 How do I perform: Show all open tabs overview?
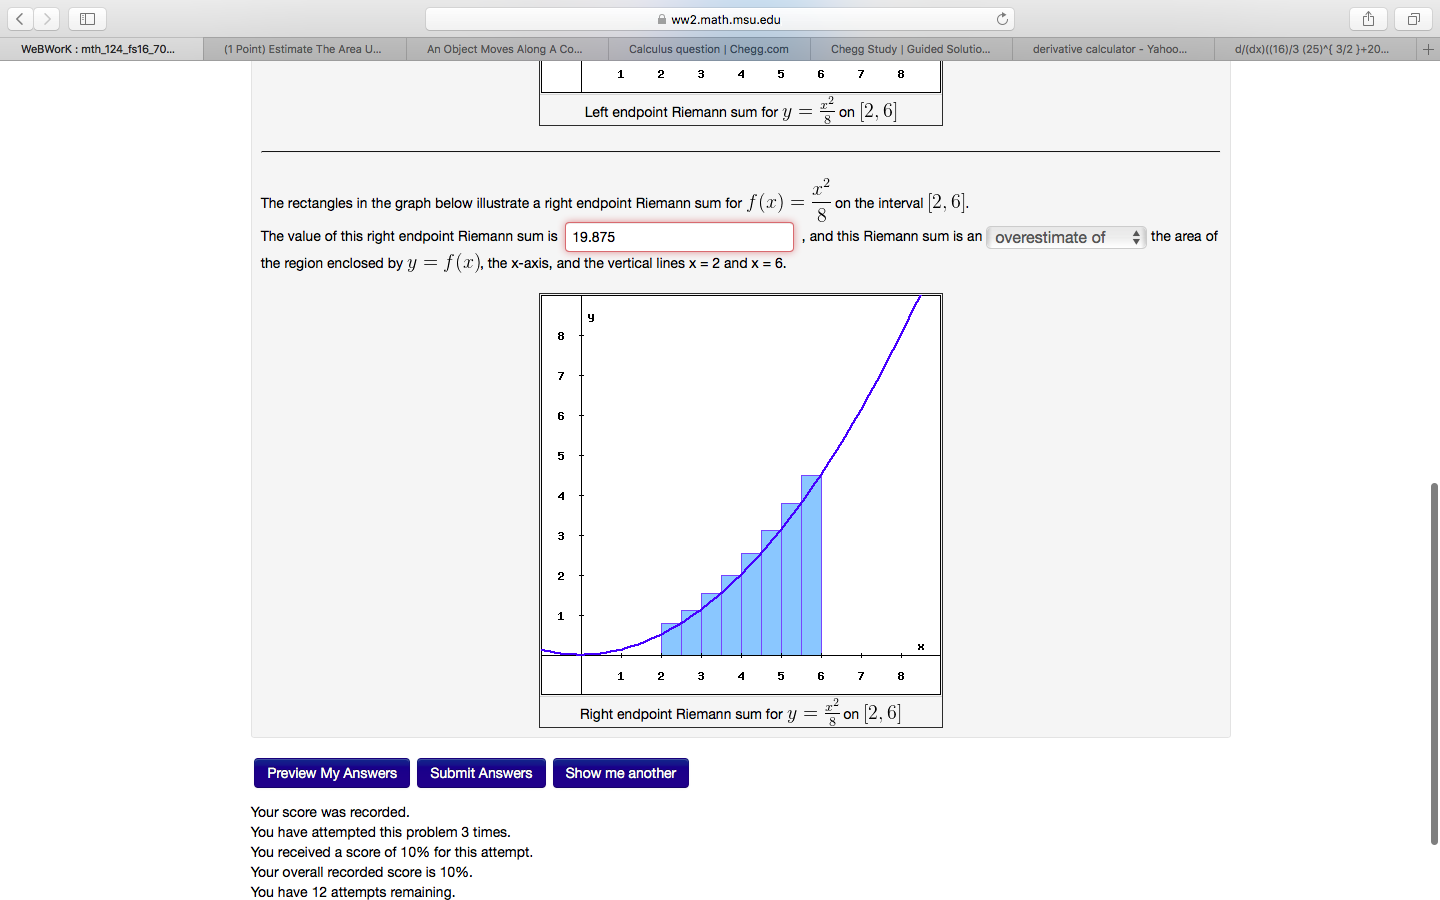coord(1410,18)
